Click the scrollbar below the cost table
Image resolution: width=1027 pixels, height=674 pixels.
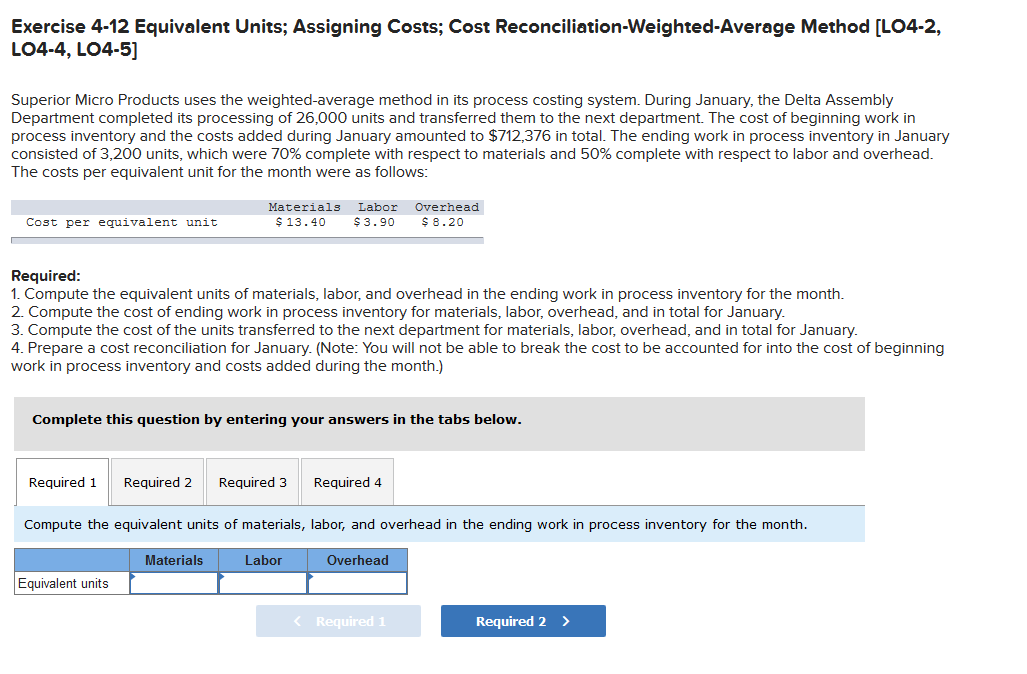coord(246,237)
